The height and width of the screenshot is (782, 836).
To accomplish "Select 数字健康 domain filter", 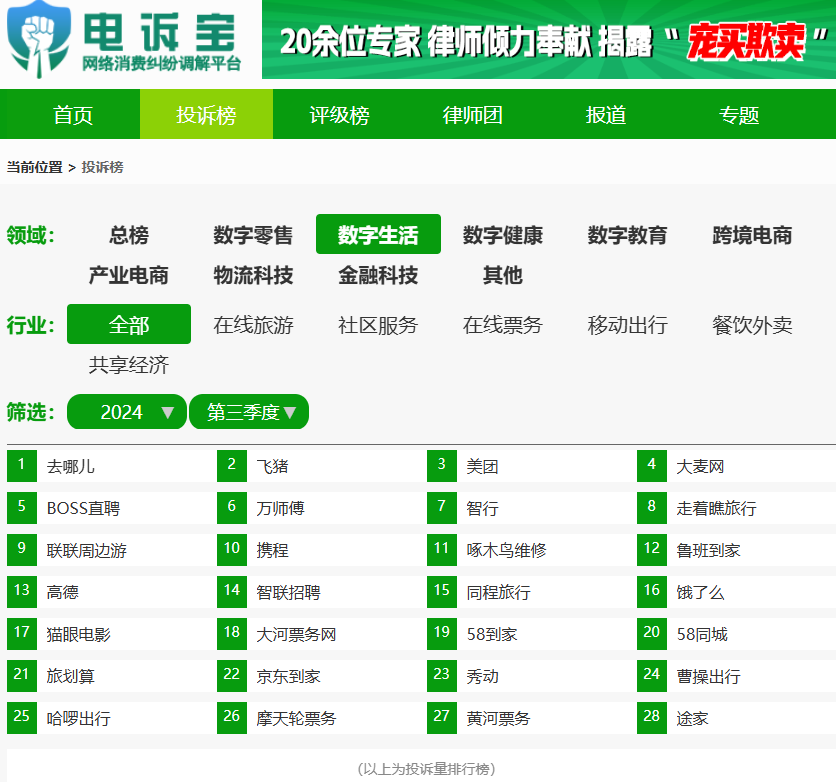I will (x=503, y=235).
